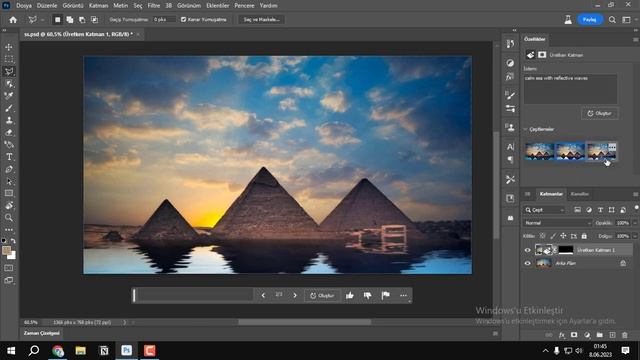Viewport: 640px width, 360px height.
Task: Select the Eraser tool
Action: tap(9, 133)
